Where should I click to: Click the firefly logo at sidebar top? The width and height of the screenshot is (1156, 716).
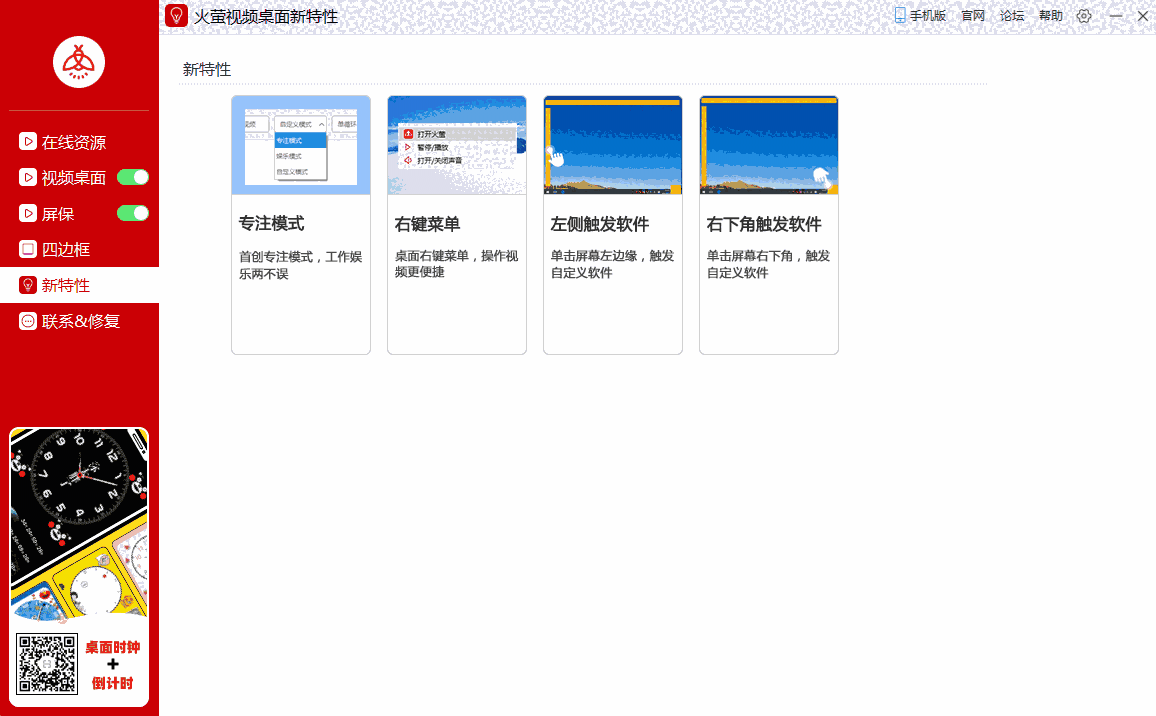[x=79, y=62]
